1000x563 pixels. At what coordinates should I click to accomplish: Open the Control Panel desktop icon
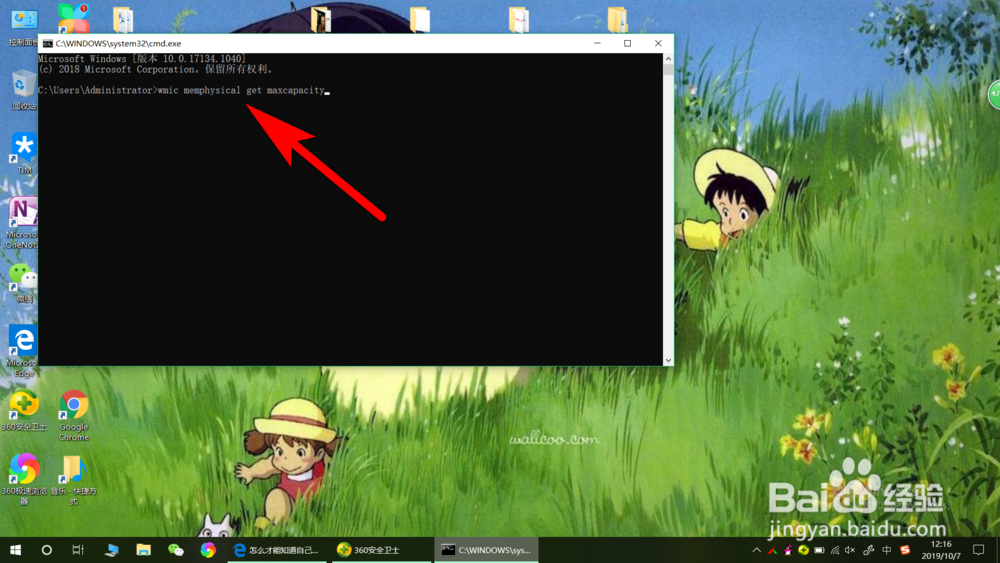click(24, 26)
